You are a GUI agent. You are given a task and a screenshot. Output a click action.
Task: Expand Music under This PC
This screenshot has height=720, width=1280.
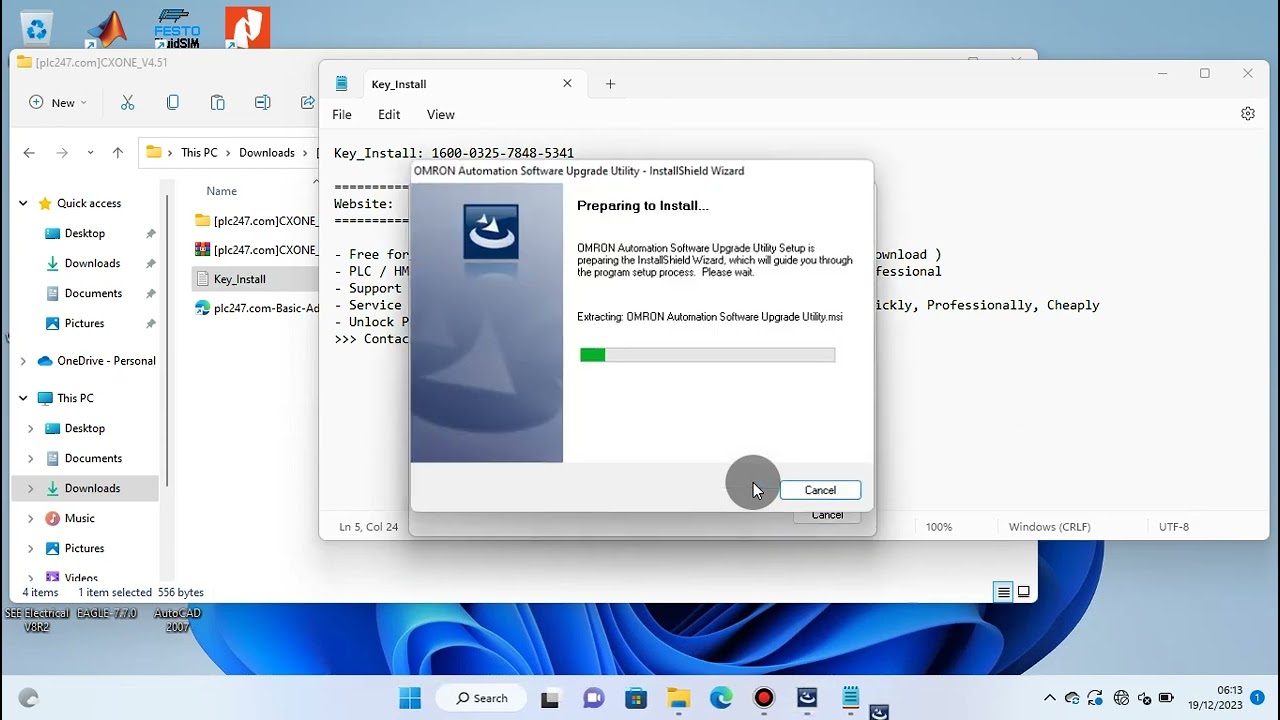coord(30,518)
